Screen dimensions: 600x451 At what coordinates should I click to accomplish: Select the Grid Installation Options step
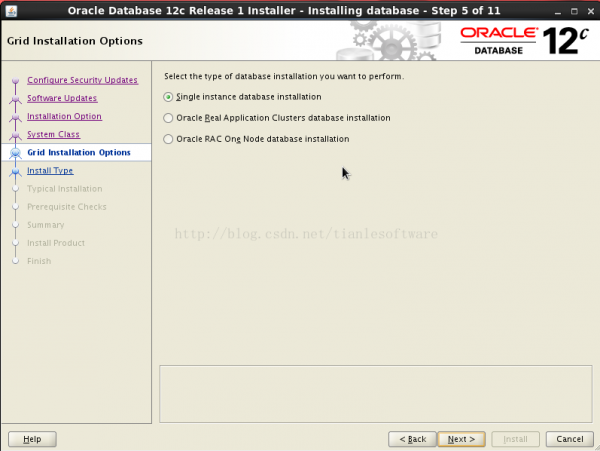pyautogui.click(x=79, y=152)
